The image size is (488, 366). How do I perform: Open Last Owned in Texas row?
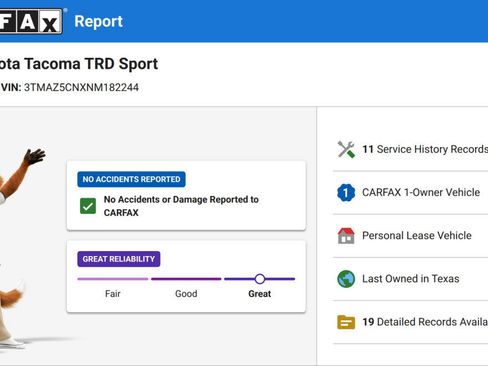click(x=411, y=279)
